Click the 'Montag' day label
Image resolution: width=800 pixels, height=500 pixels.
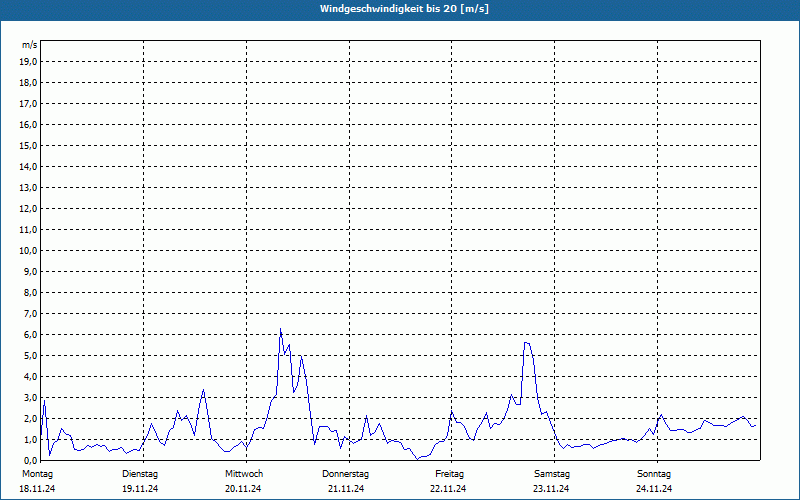click(37, 473)
